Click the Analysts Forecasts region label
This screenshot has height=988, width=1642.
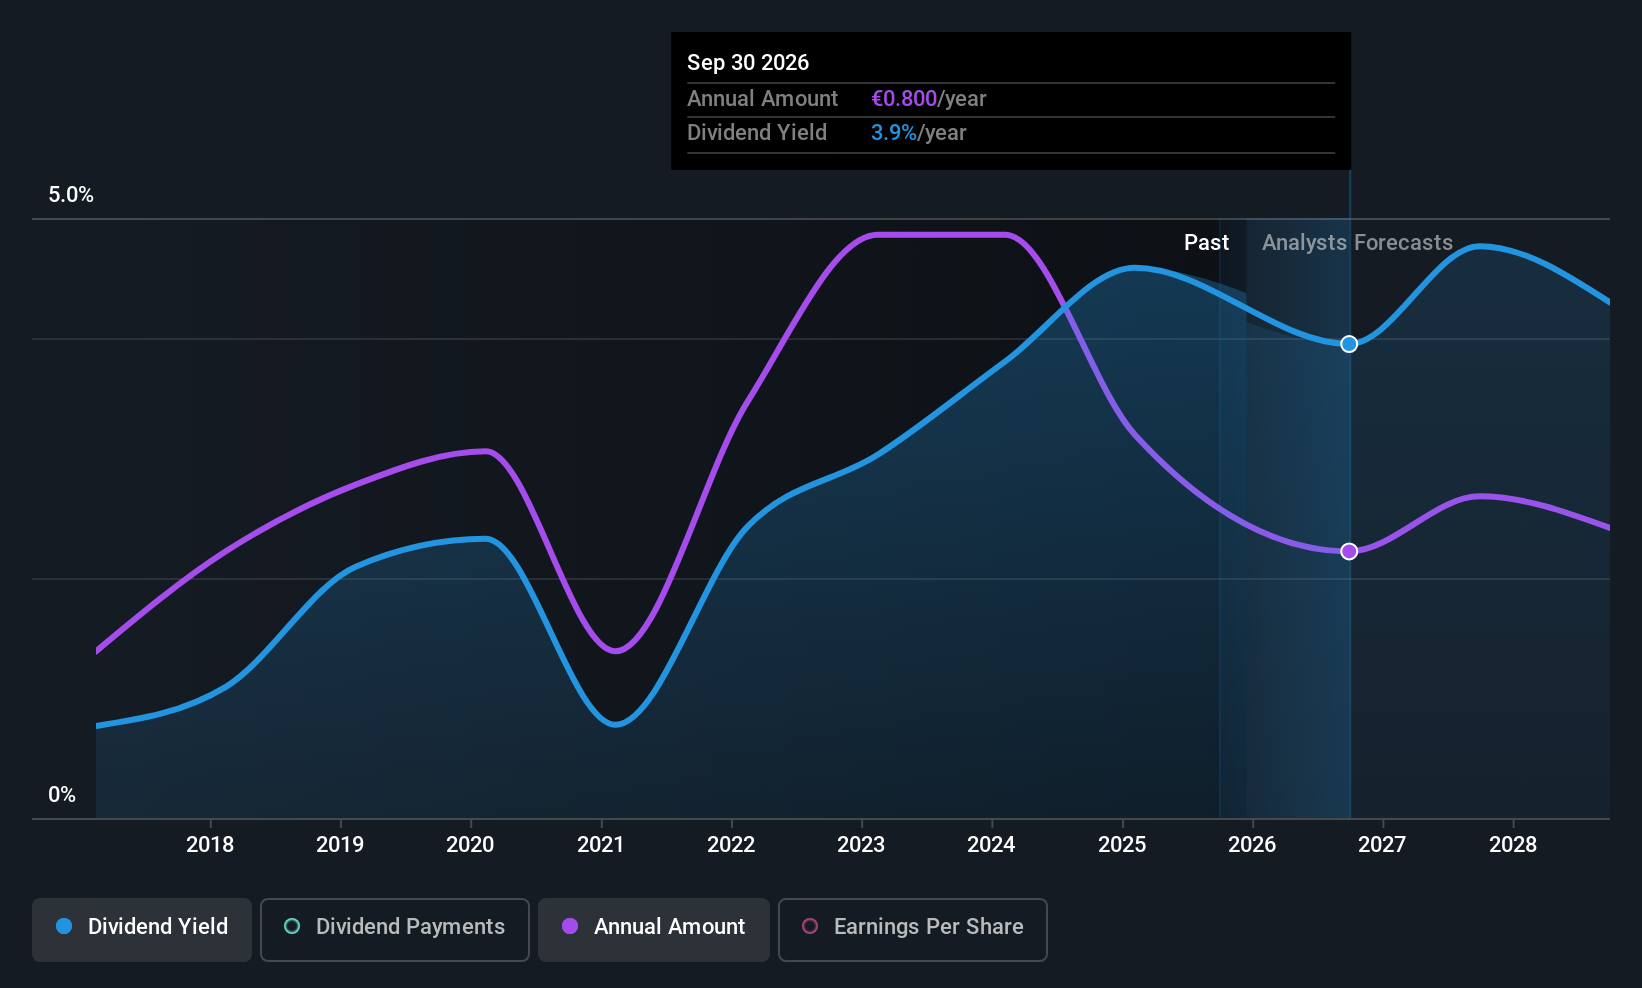[x=1357, y=243]
